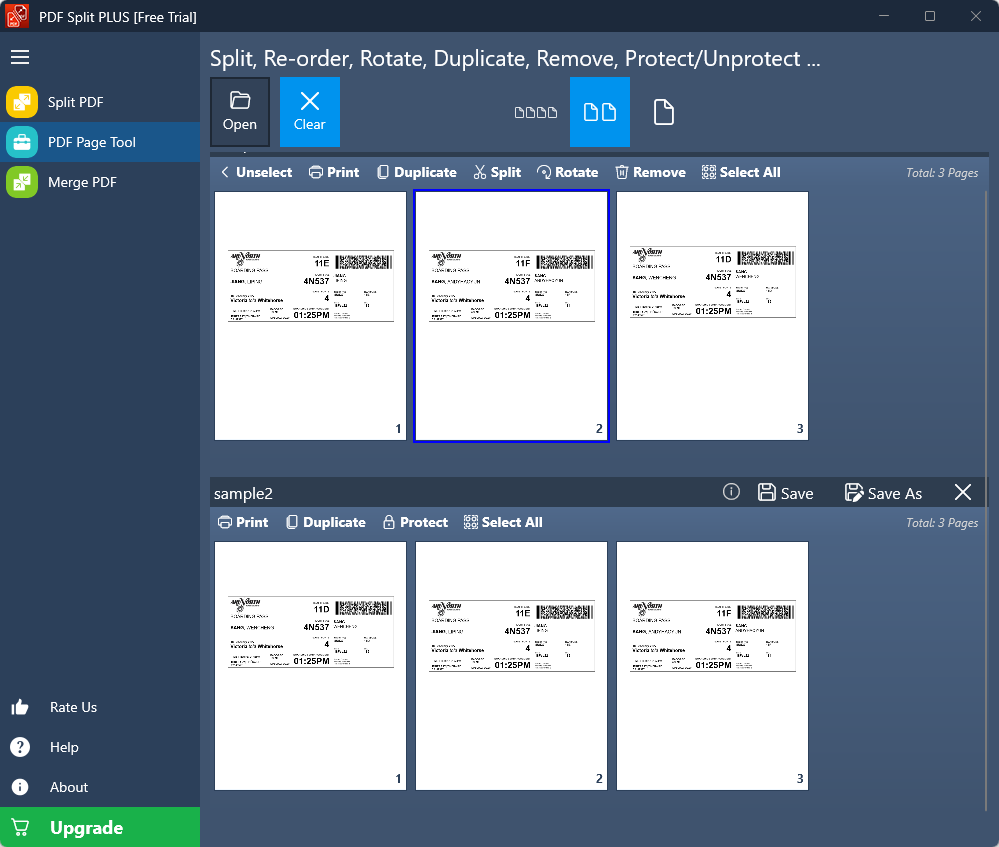Protect the sample2 PDF

coord(415,522)
